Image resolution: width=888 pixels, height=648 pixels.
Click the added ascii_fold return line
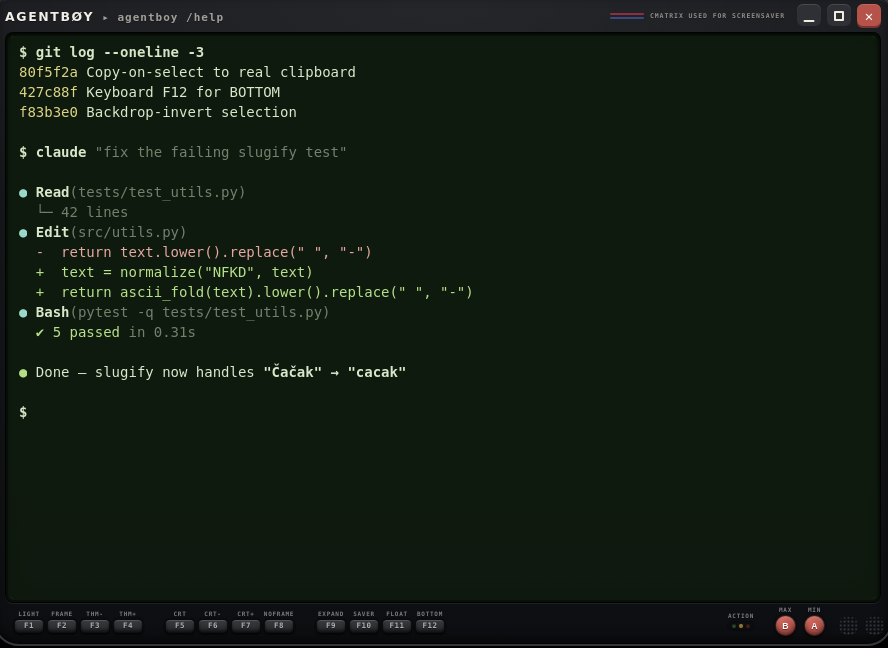coord(254,292)
